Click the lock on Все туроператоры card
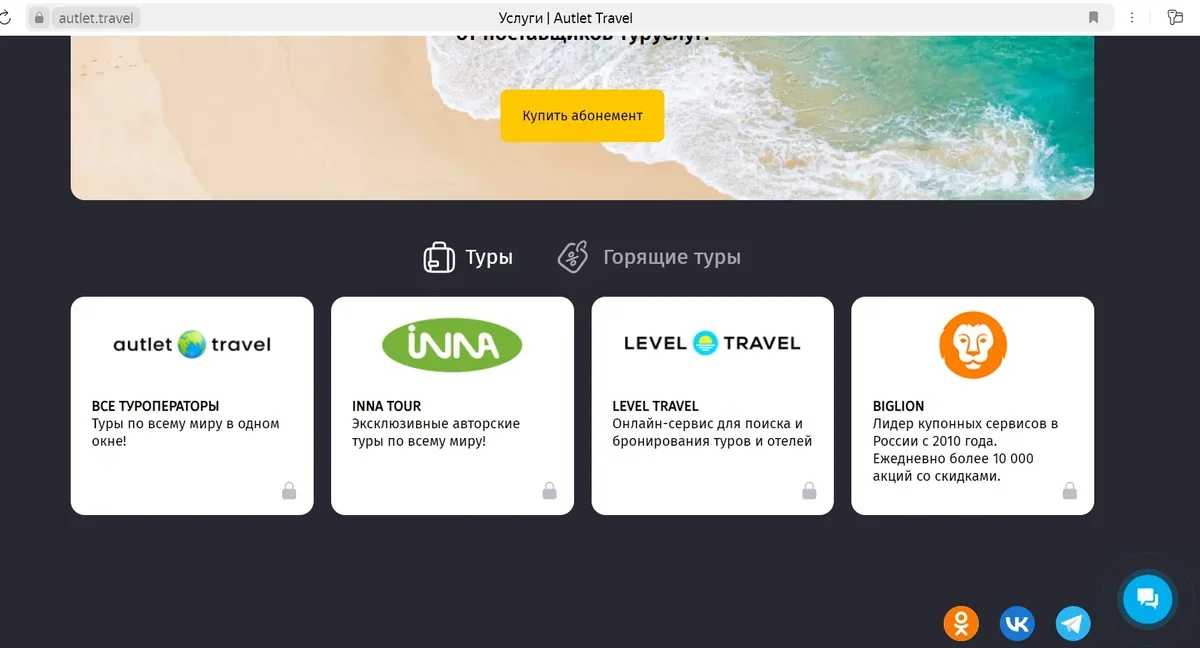This screenshot has width=1200, height=648. (x=289, y=490)
